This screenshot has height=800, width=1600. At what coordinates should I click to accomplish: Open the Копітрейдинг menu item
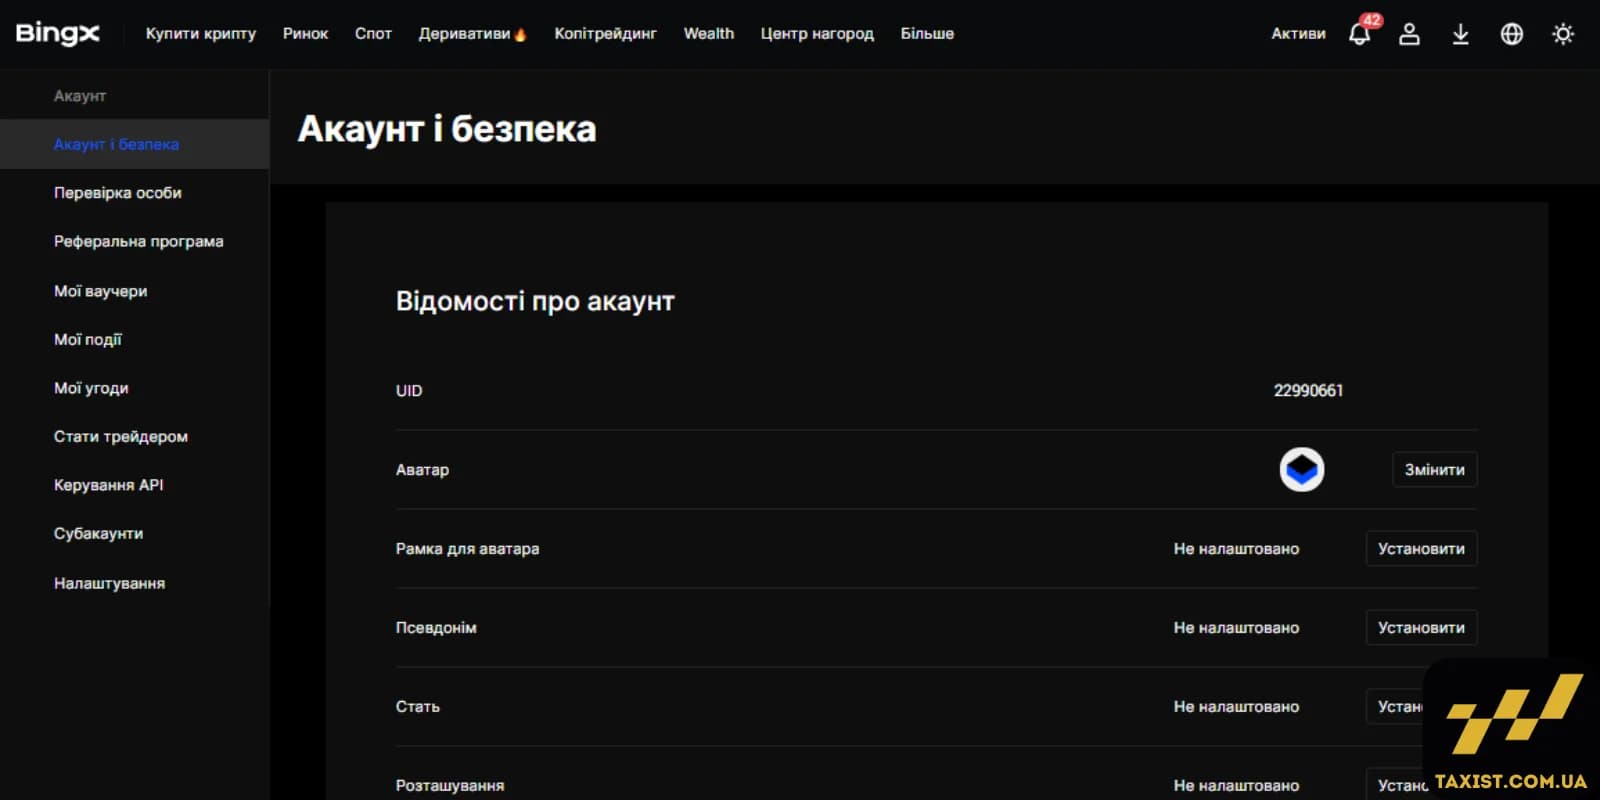pyautogui.click(x=605, y=33)
